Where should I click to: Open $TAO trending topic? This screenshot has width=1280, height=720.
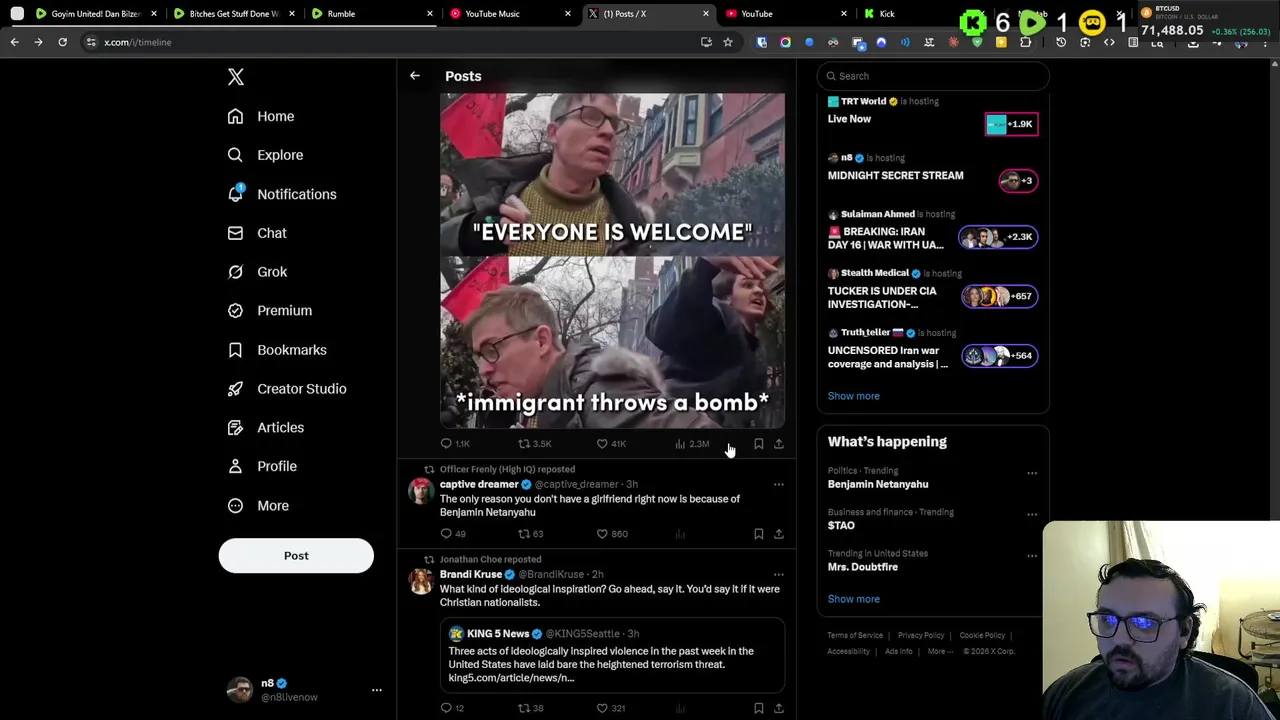(x=841, y=525)
